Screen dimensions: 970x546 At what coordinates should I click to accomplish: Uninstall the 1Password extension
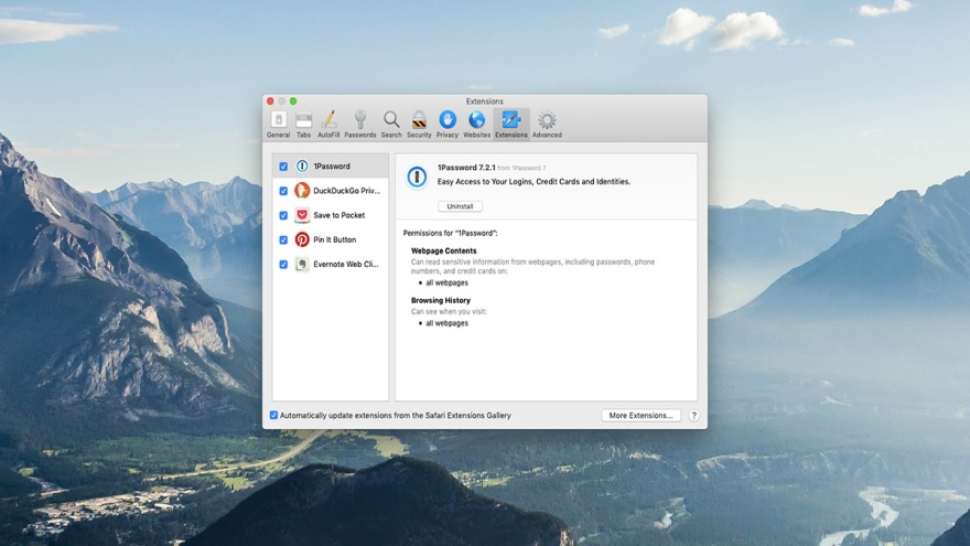460,207
